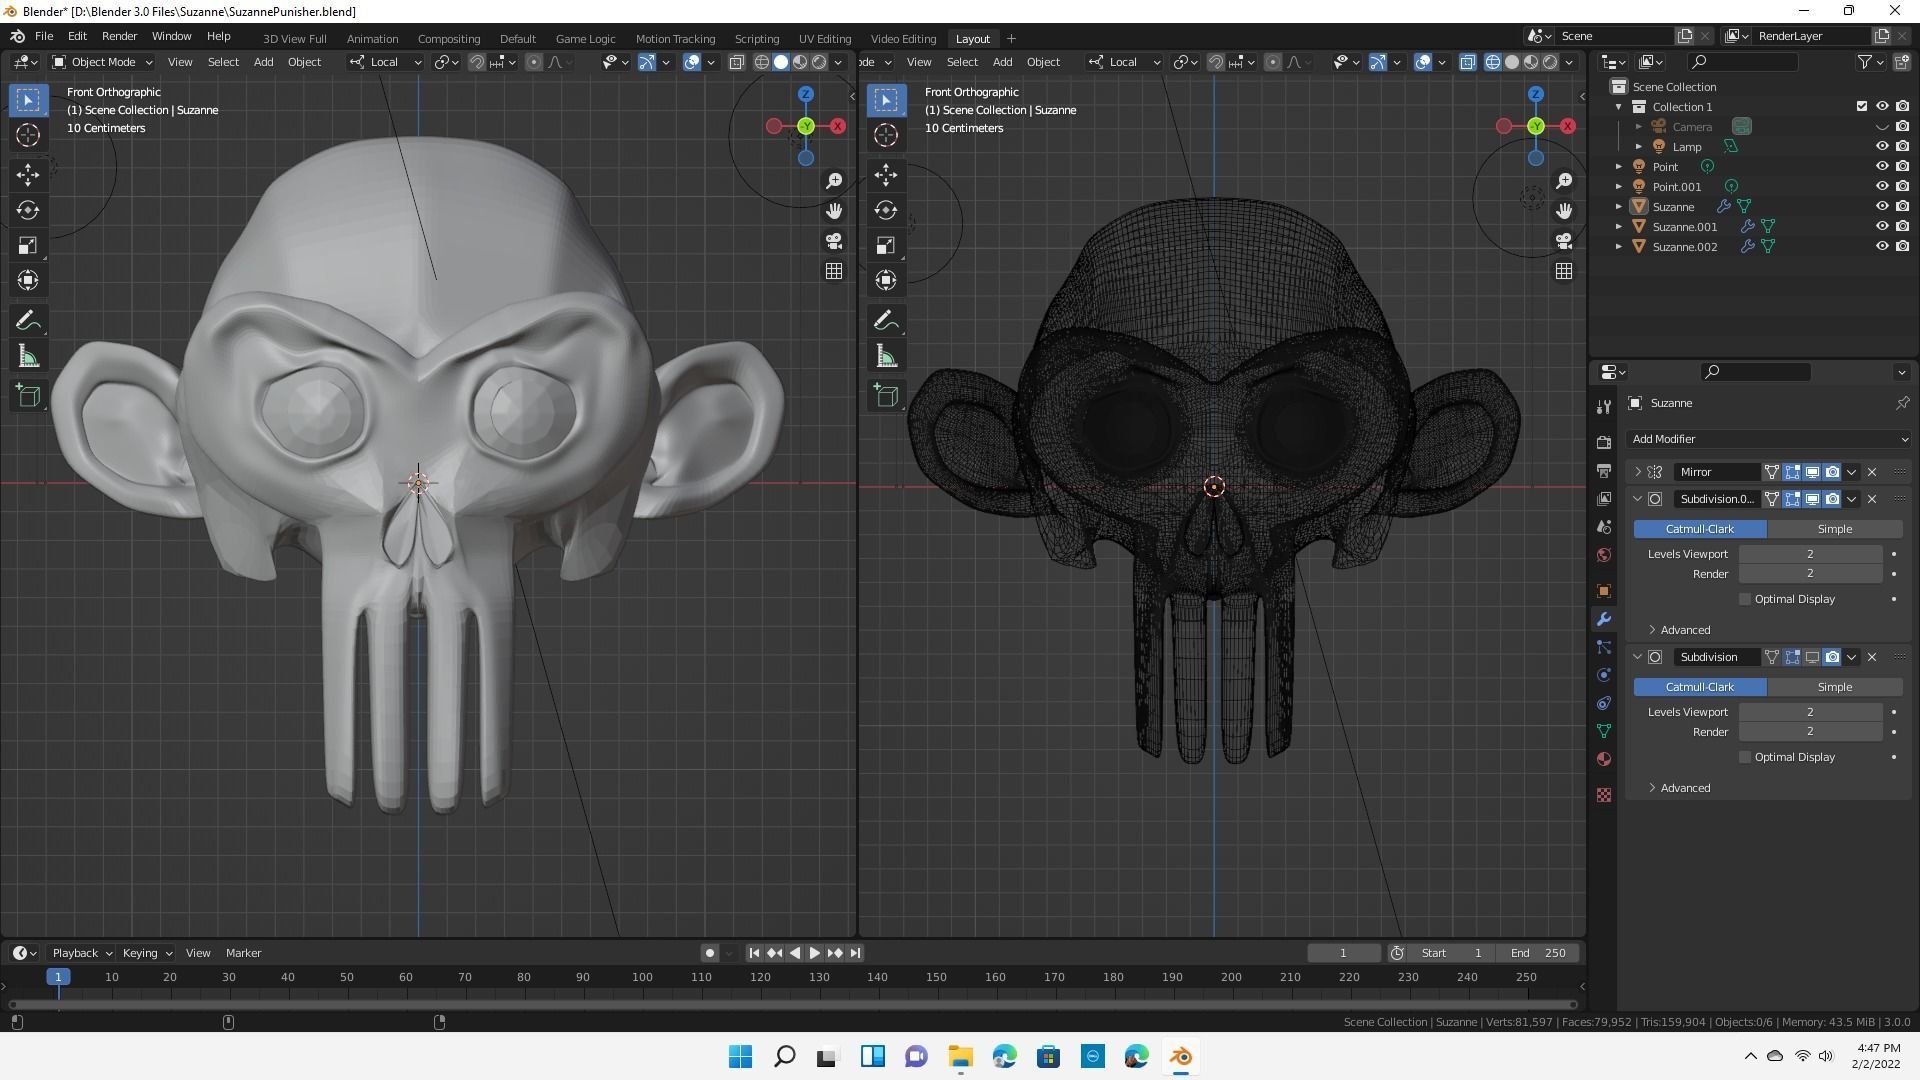Switch to the UV Editing workspace tab
Image resolution: width=1920 pixels, height=1080 pixels.
click(x=825, y=39)
